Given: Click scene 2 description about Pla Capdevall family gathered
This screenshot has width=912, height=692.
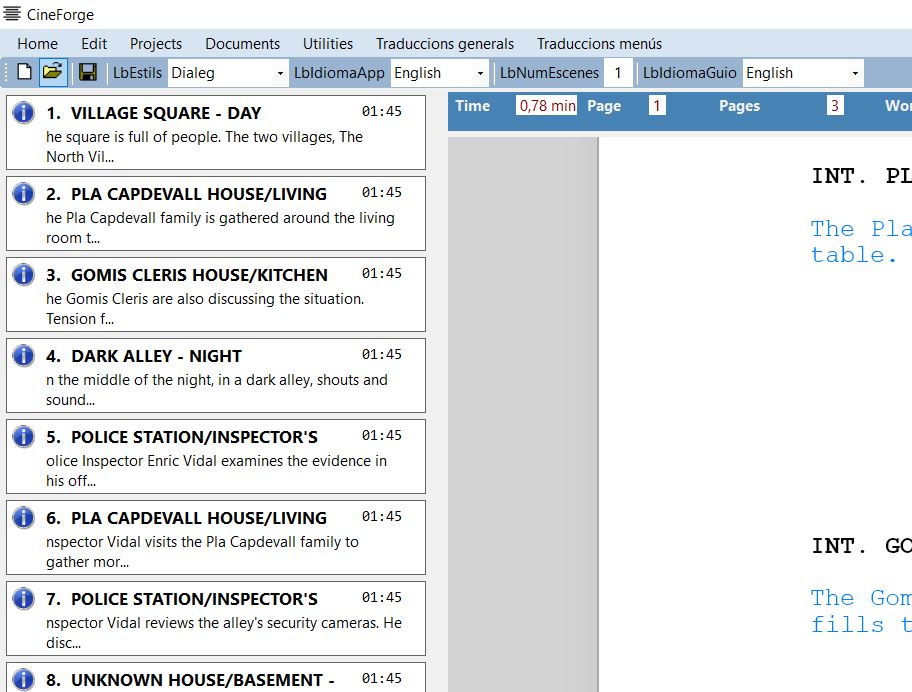Looking at the screenshot, I should coord(220,227).
